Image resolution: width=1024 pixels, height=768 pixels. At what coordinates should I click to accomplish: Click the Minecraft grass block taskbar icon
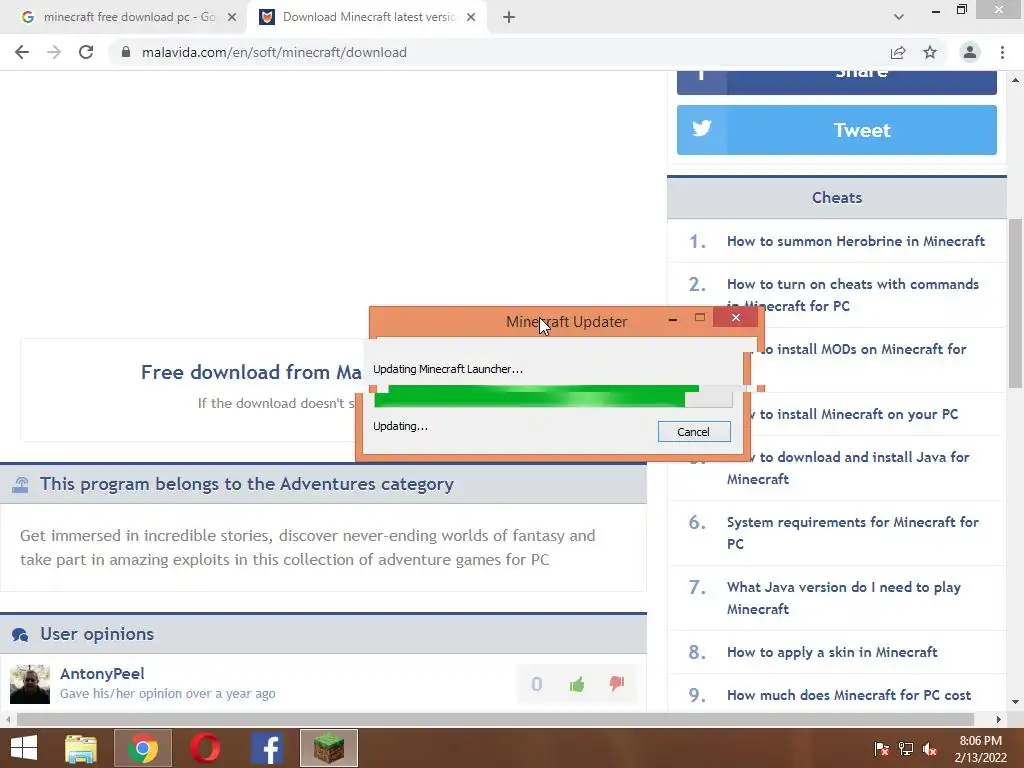tap(328, 748)
